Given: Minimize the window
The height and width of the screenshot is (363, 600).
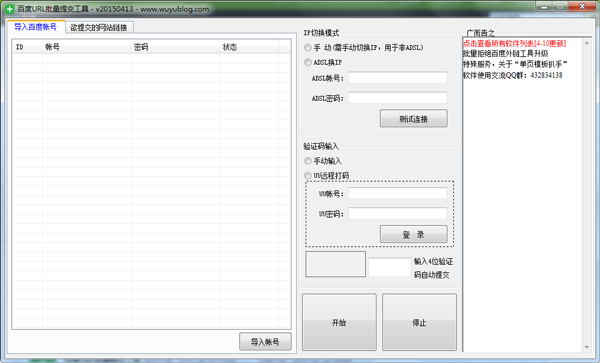Looking at the screenshot, I should point(544,7).
